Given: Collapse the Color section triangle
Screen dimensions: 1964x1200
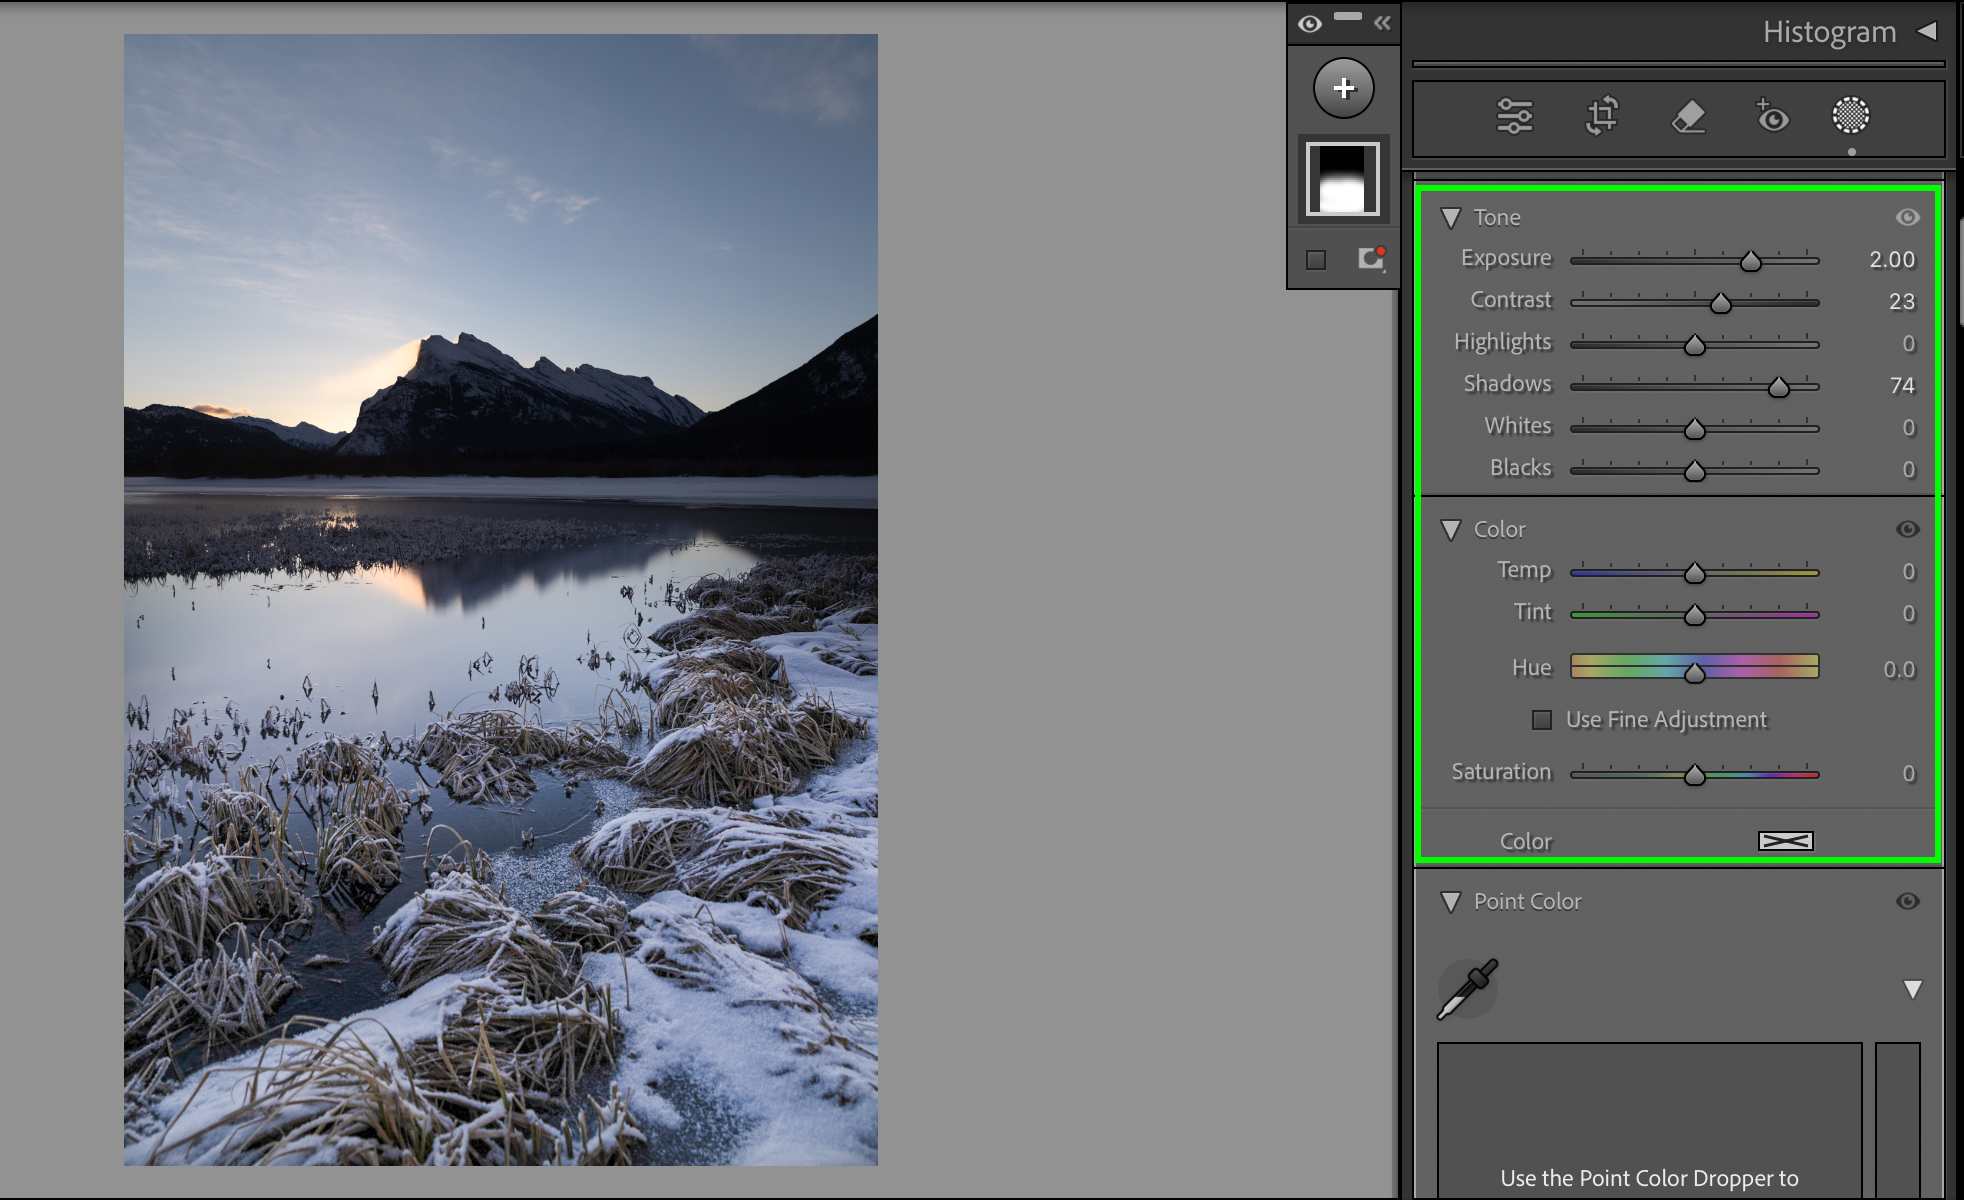Looking at the screenshot, I should click(x=1451, y=529).
